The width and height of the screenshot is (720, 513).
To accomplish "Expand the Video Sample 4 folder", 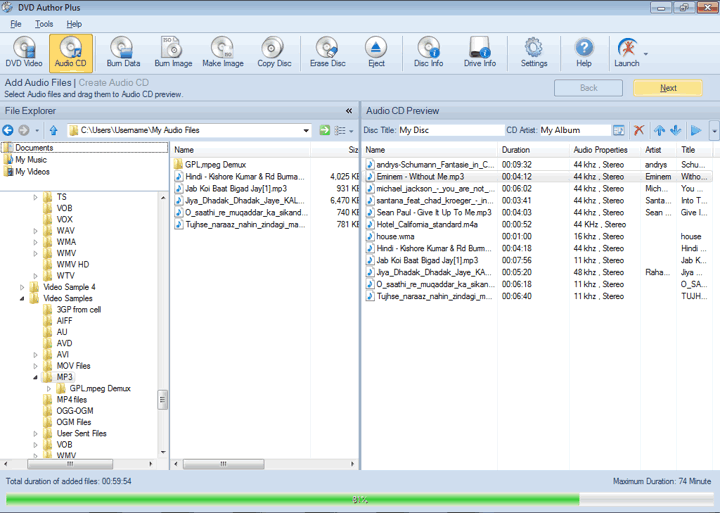I will coord(23,287).
